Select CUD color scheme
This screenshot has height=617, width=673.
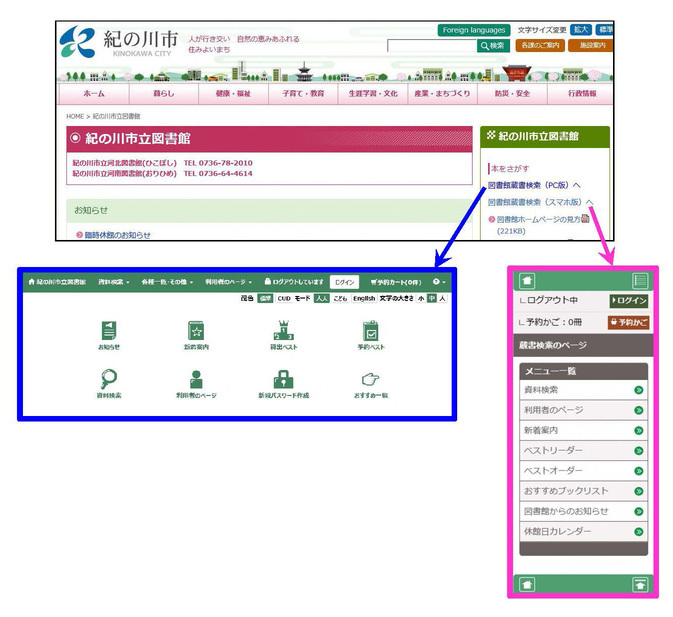click(x=284, y=298)
